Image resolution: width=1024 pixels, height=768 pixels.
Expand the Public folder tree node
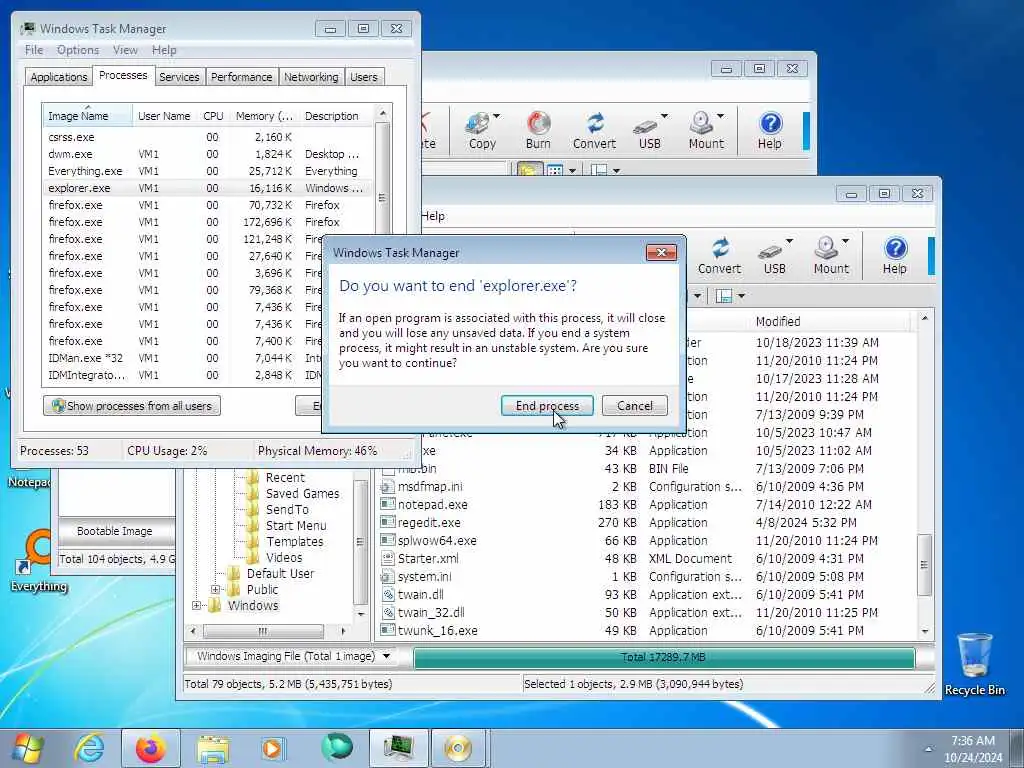[216, 589]
